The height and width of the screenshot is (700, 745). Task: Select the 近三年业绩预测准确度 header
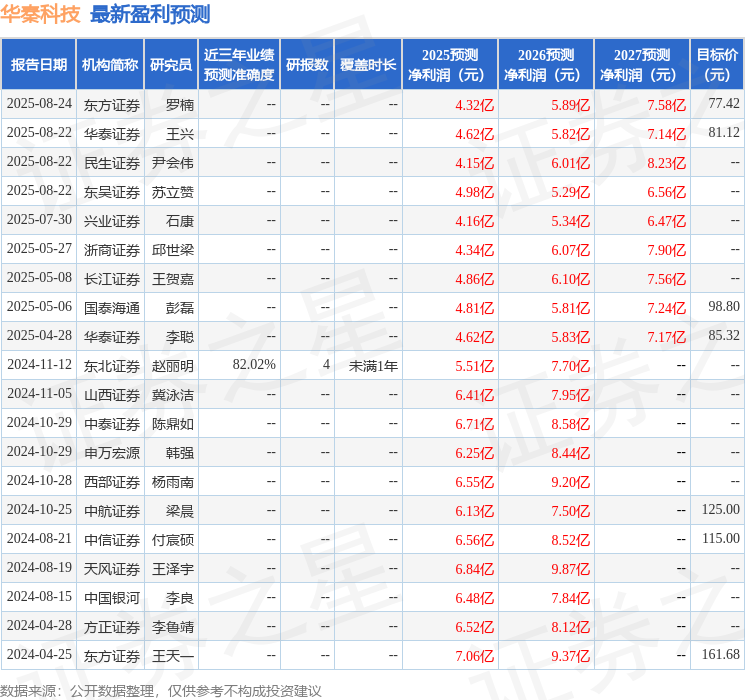pos(239,65)
